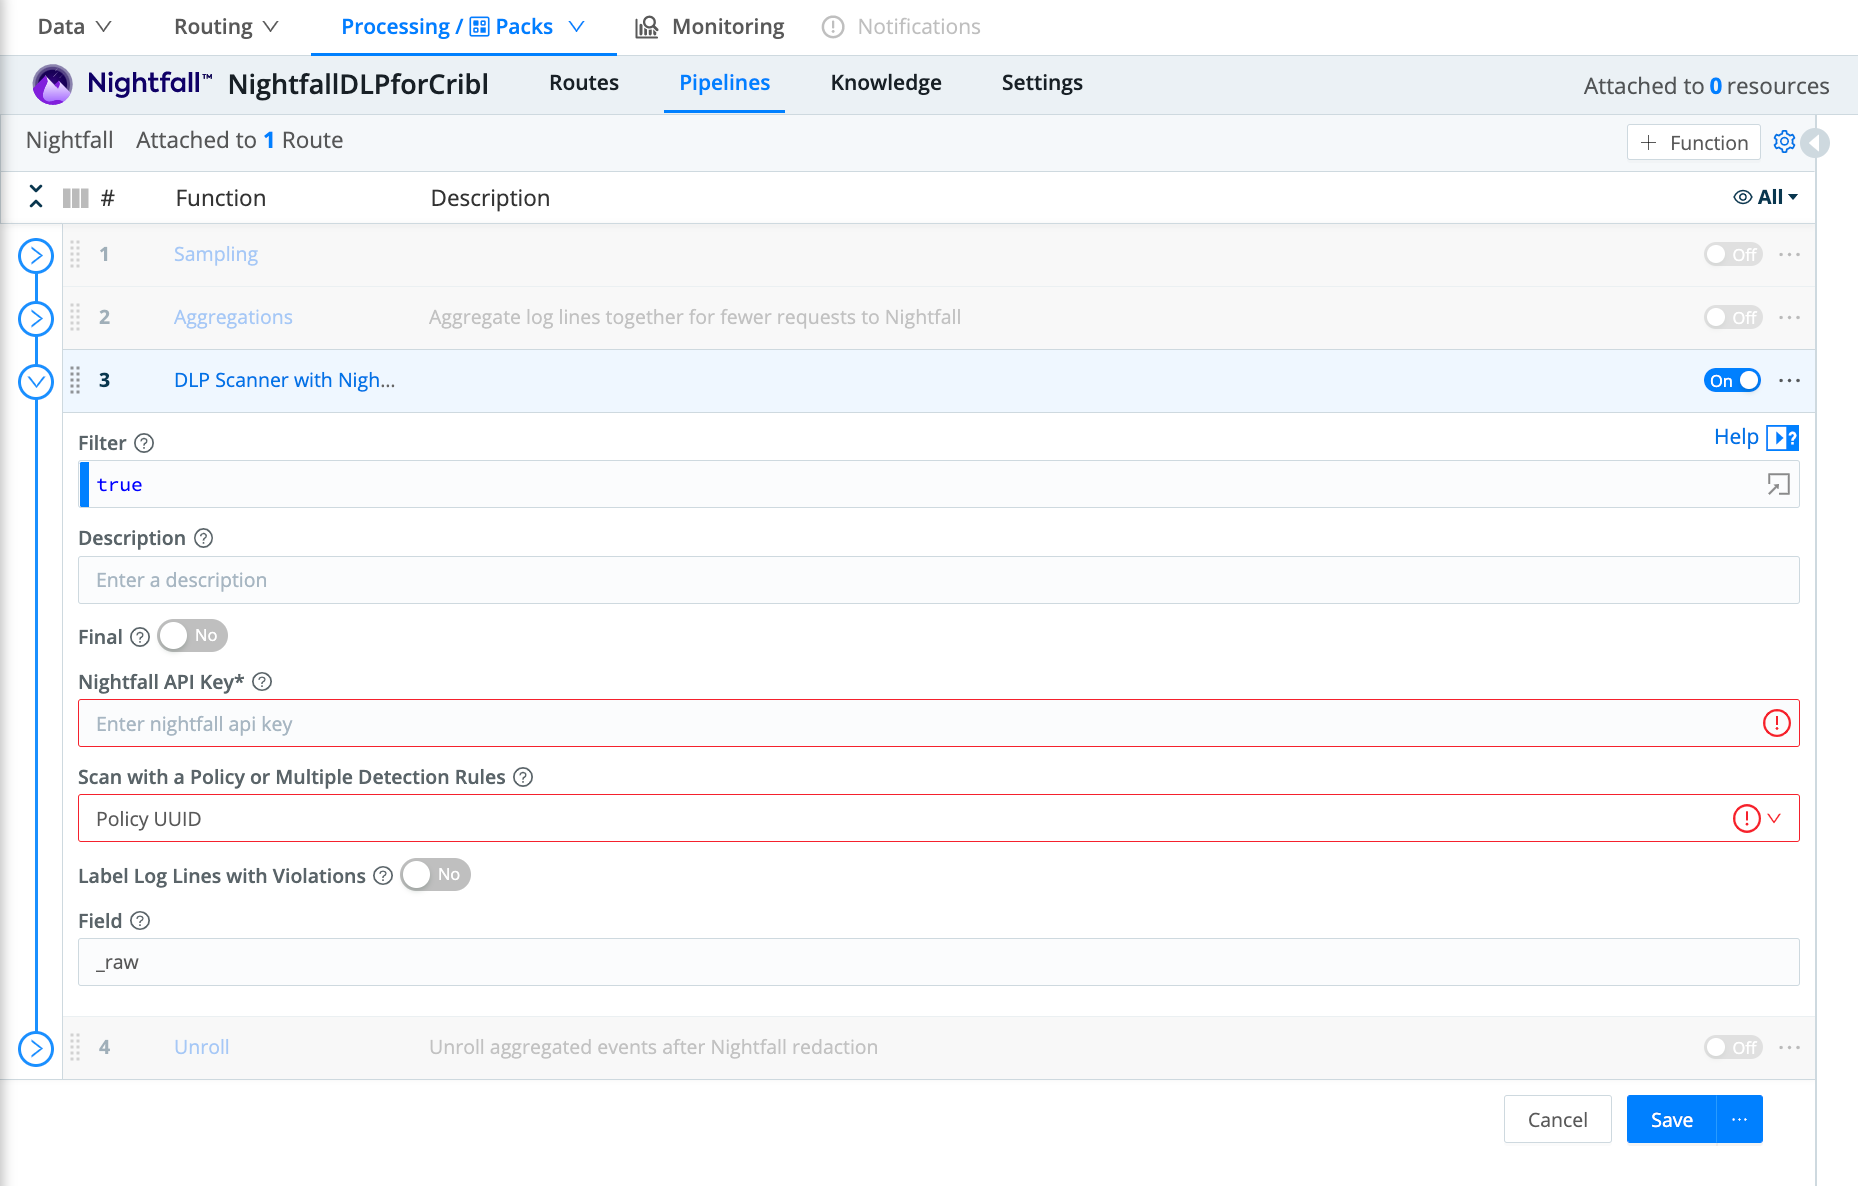This screenshot has width=1858, height=1186.
Task: Expand the Sampling function row
Action: click(36, 255)
